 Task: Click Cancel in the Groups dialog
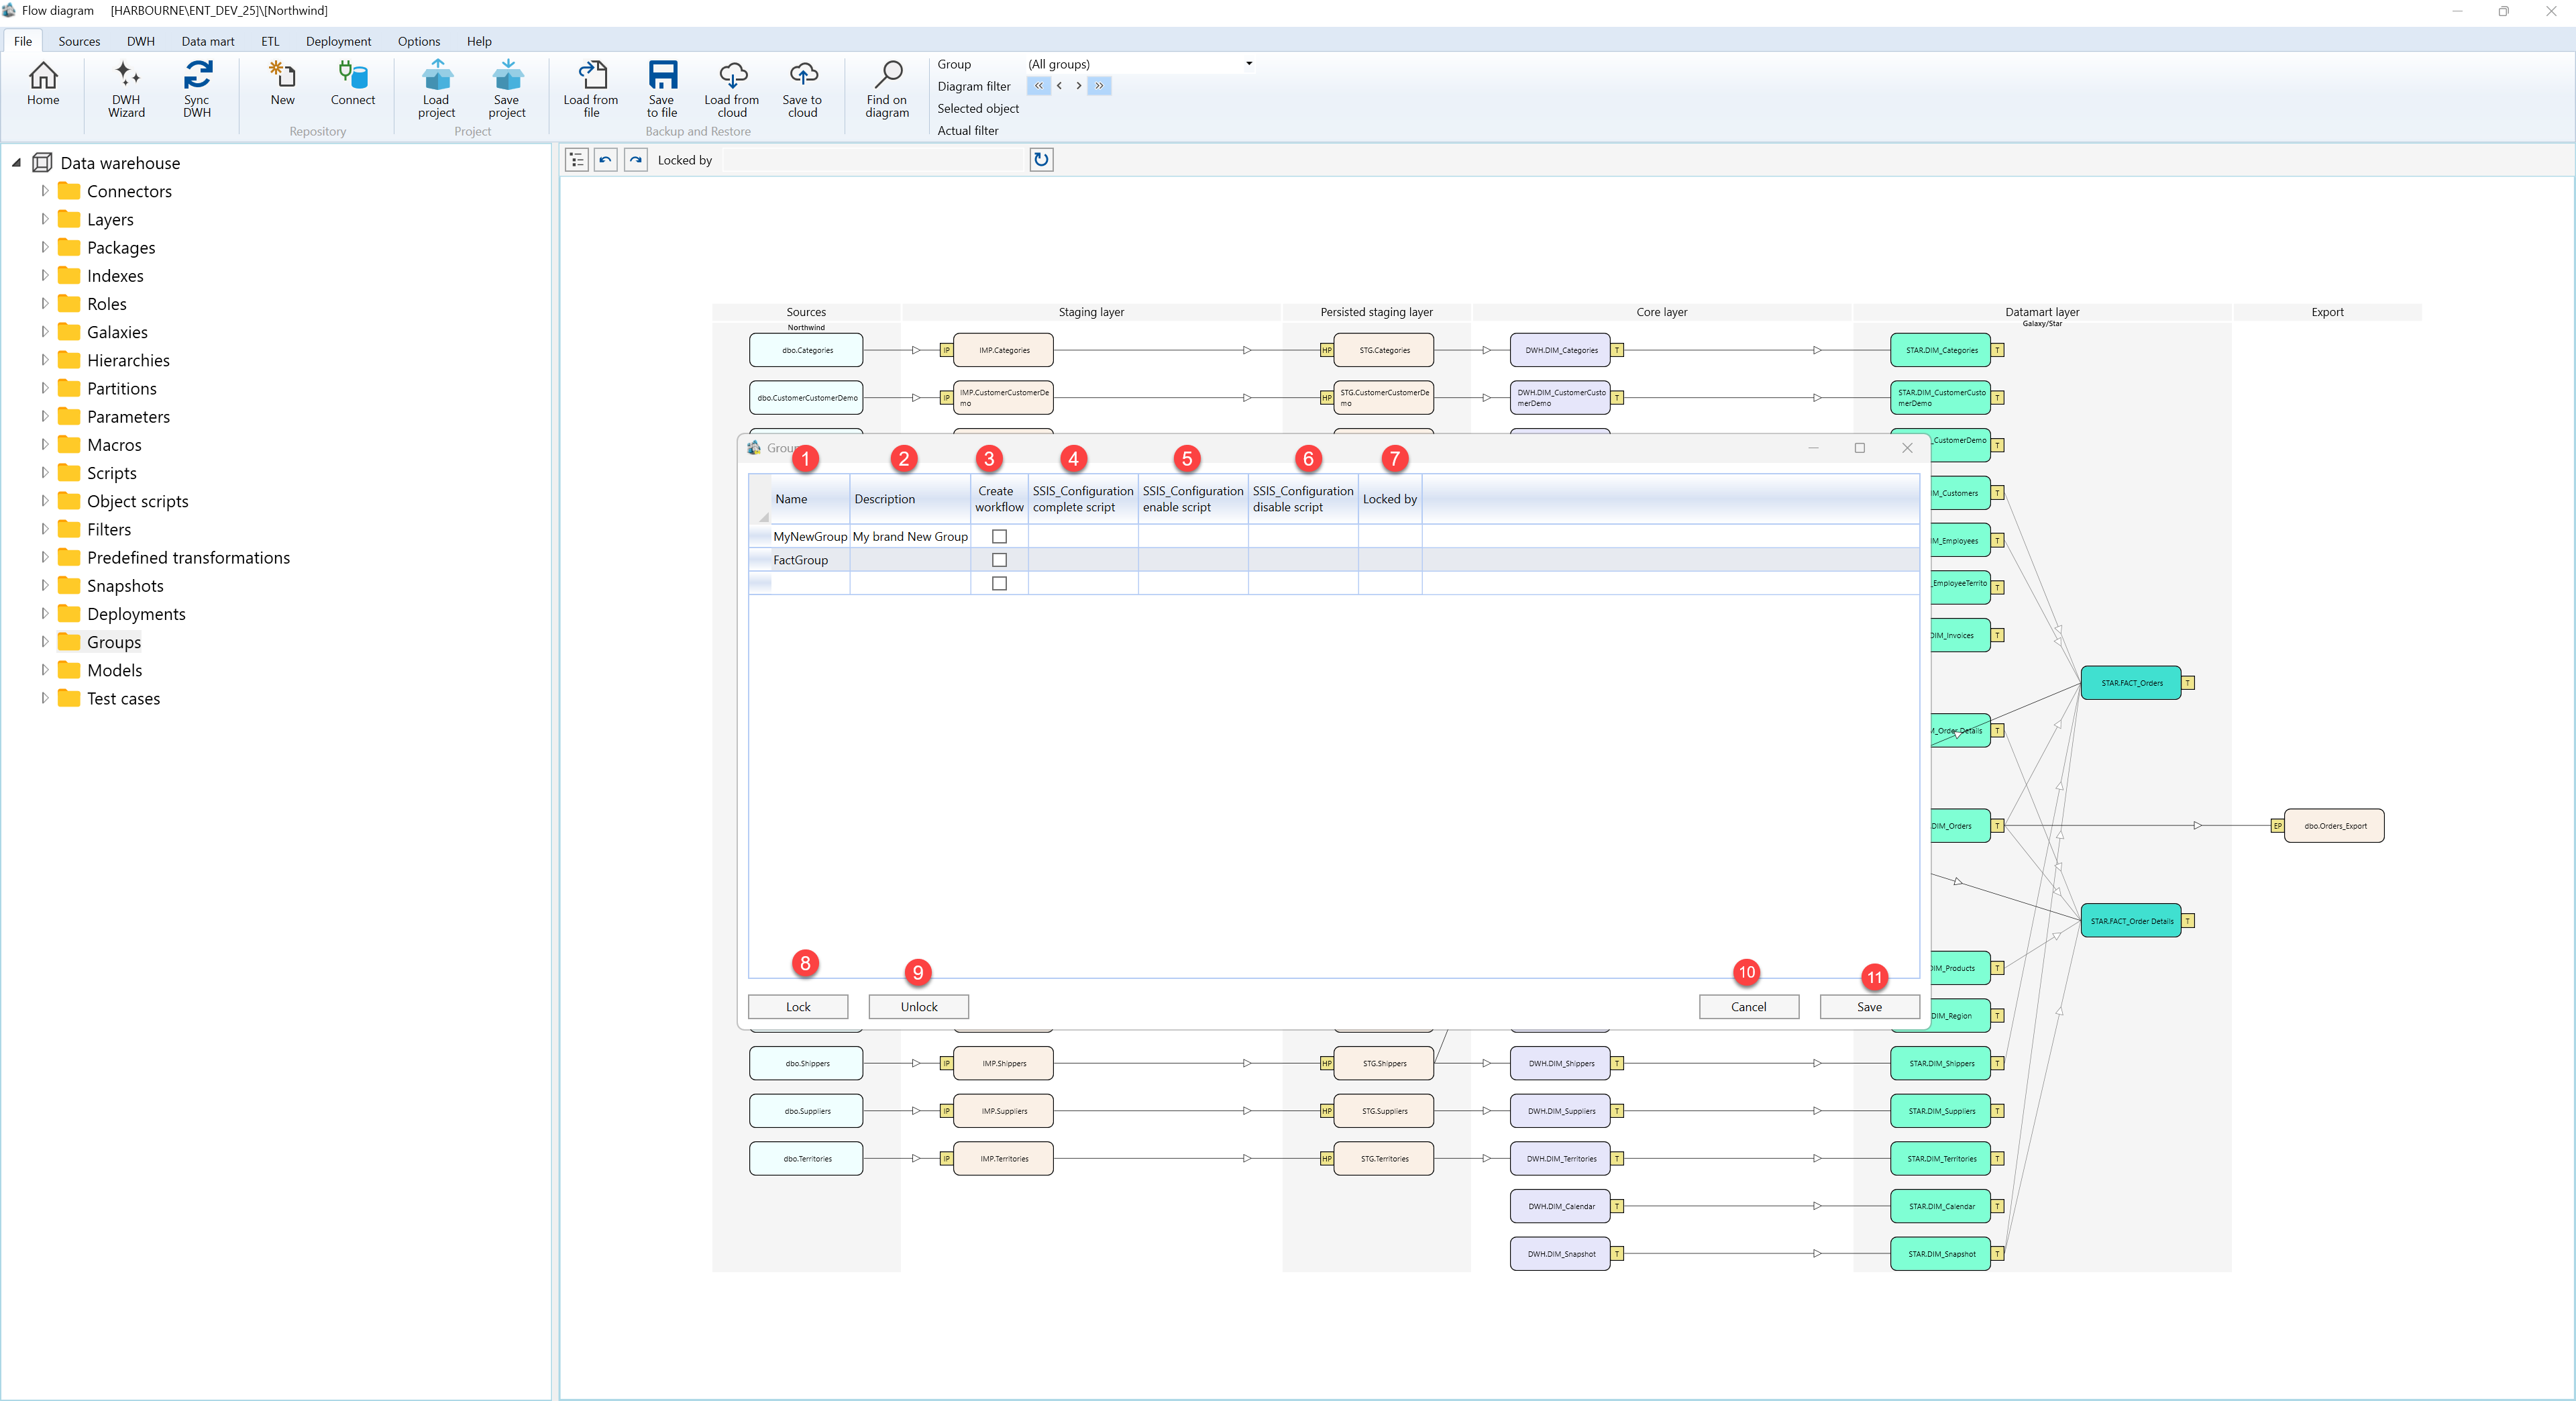(1749, 1007)
